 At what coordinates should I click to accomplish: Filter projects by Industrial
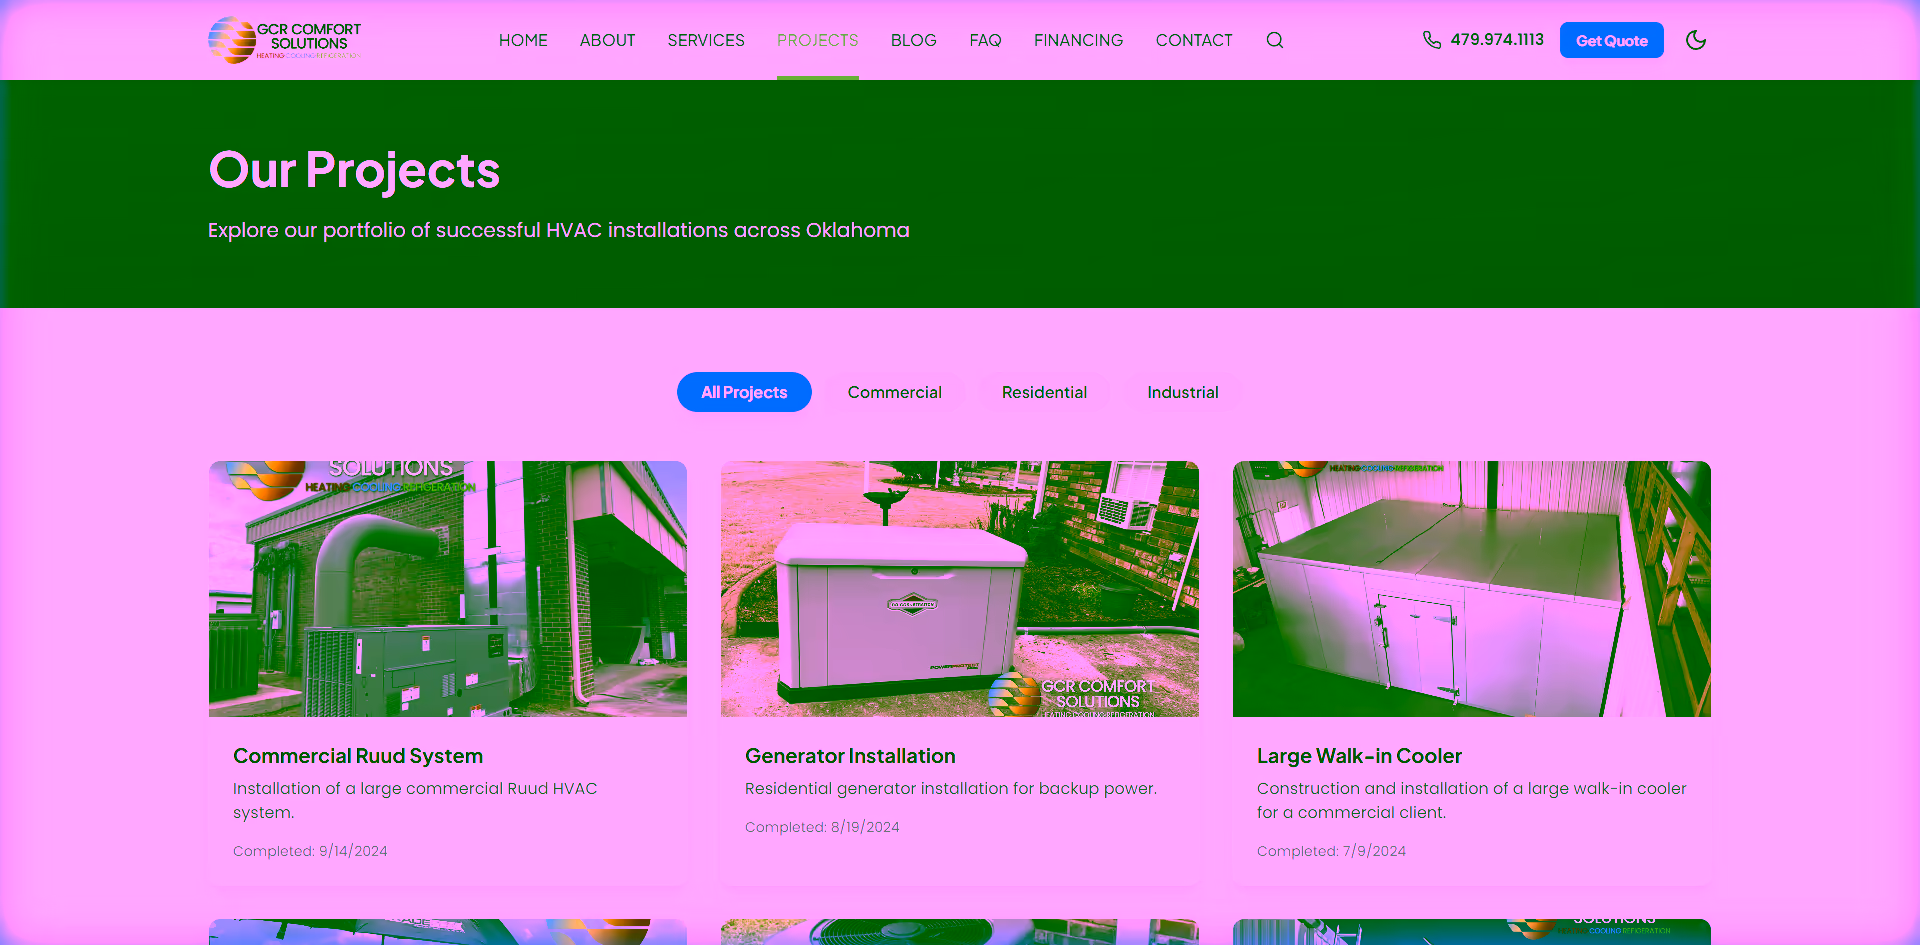pos(1183,392)
